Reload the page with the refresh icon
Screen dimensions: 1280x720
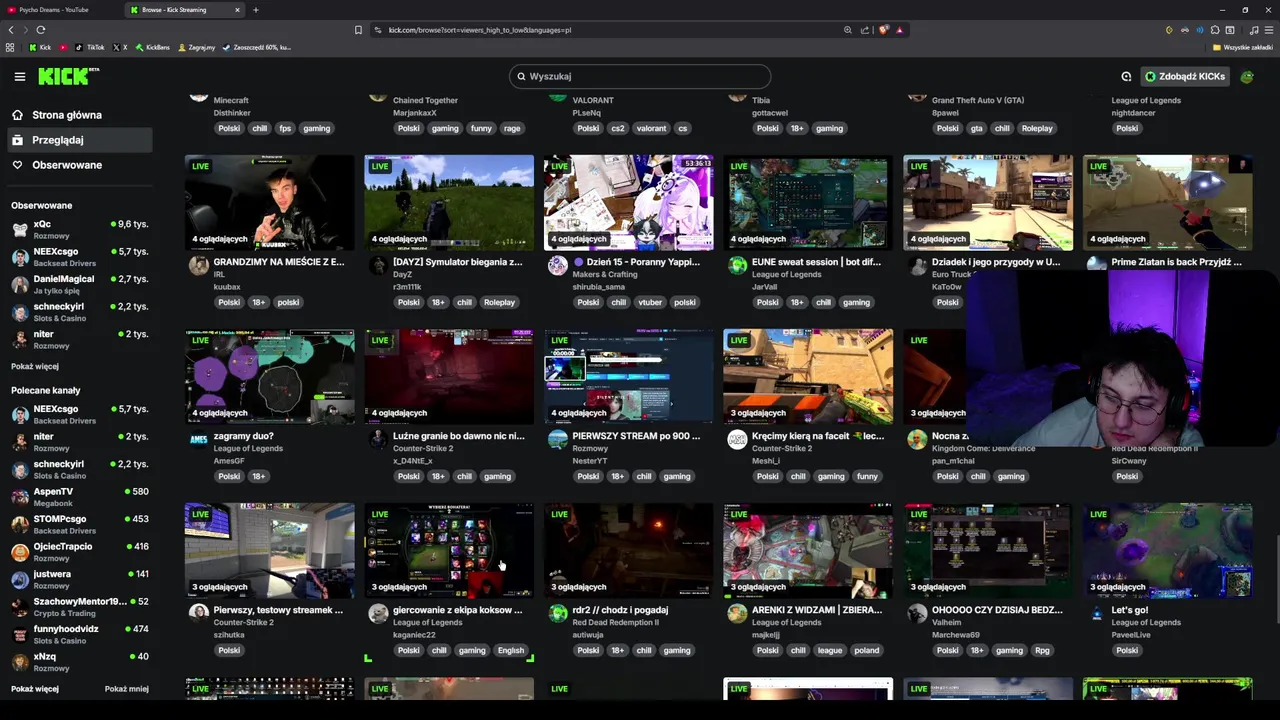click(41, 30)
